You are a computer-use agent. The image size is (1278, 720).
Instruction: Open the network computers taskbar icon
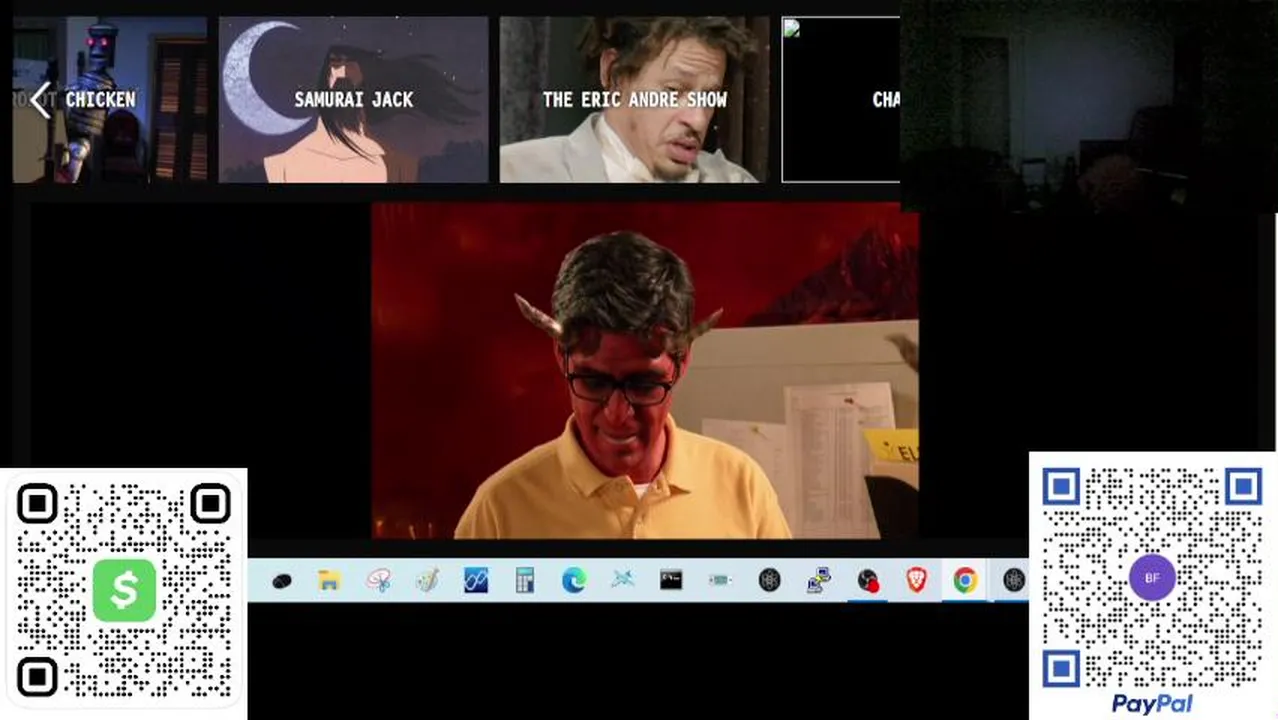[818, 580]
